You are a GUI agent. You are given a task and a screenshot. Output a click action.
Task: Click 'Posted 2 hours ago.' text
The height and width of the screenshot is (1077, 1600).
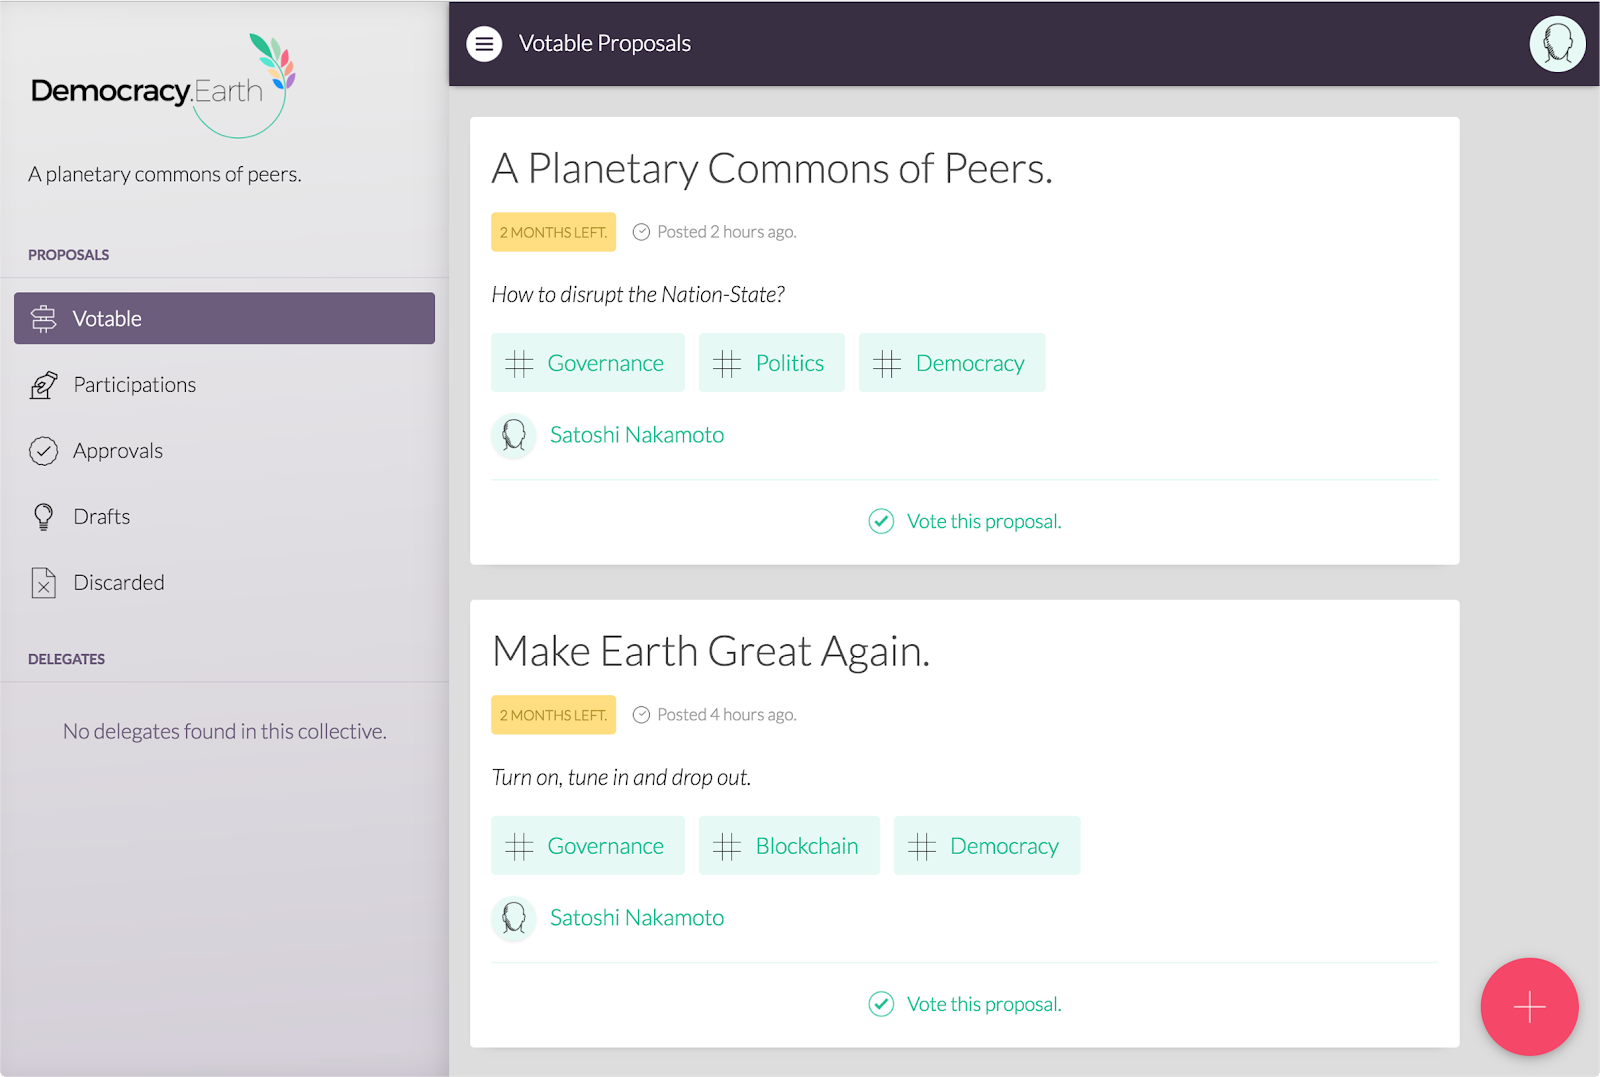pos(727,232)
